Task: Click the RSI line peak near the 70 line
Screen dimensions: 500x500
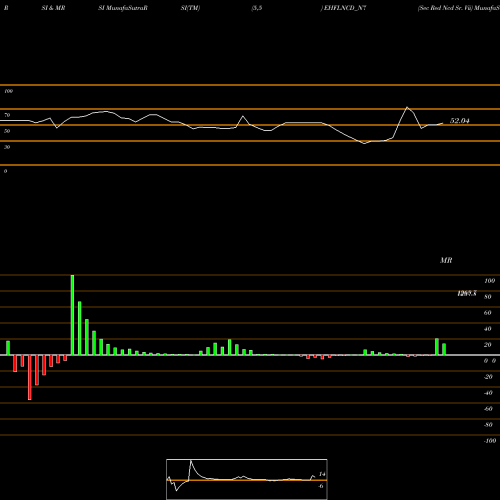Action: (407, 107)
